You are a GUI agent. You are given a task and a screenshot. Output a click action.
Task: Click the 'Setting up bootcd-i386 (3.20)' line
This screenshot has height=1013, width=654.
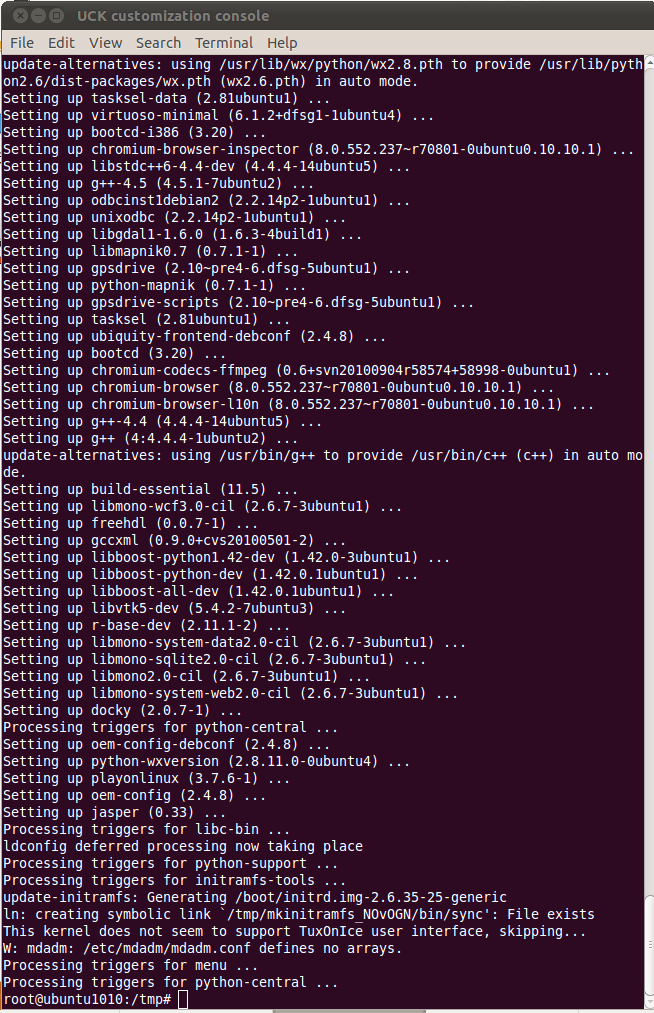pos(134,132)
